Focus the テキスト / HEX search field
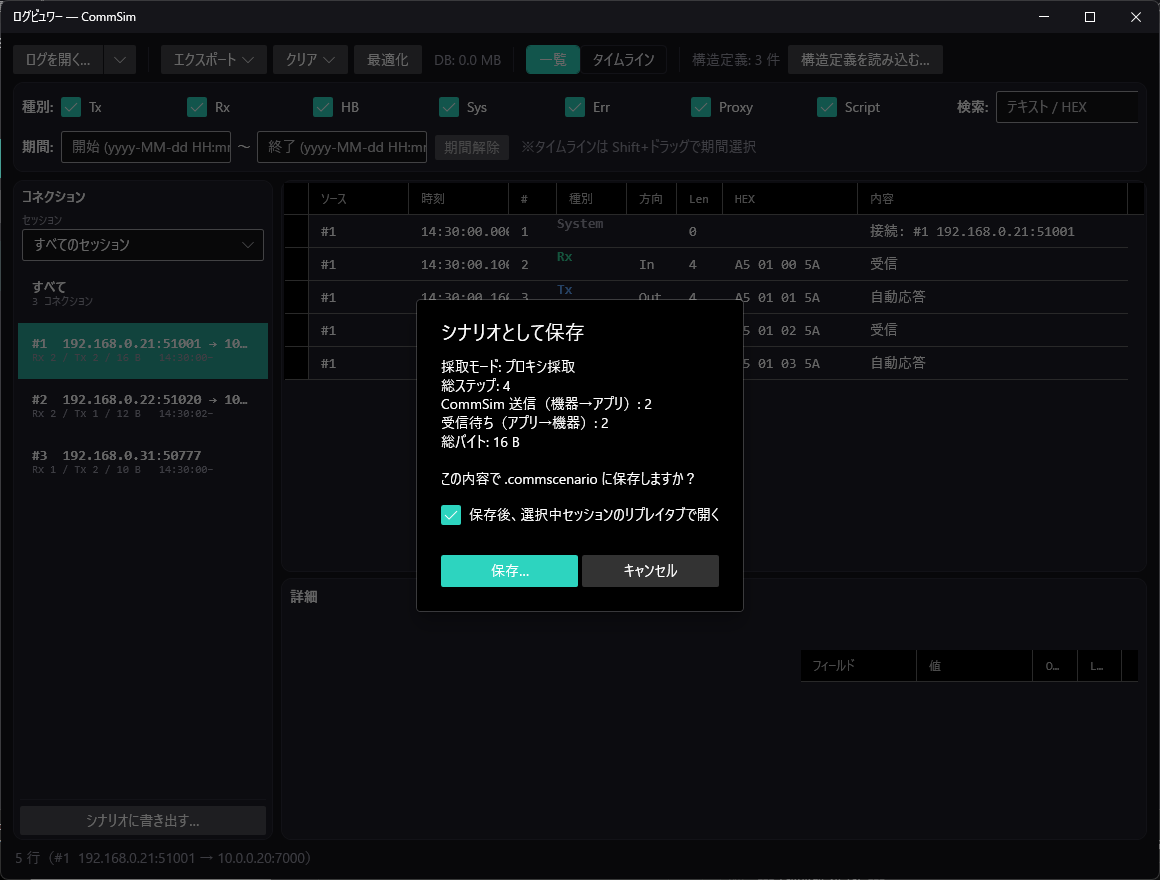 [x=1067, y=107]
